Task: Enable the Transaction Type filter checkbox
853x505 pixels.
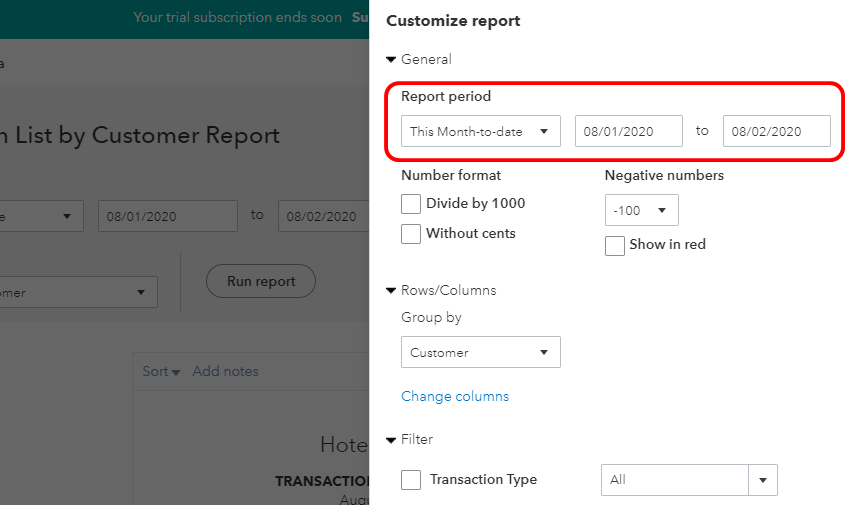Action: pyautogui.click(x=411, y=480)
